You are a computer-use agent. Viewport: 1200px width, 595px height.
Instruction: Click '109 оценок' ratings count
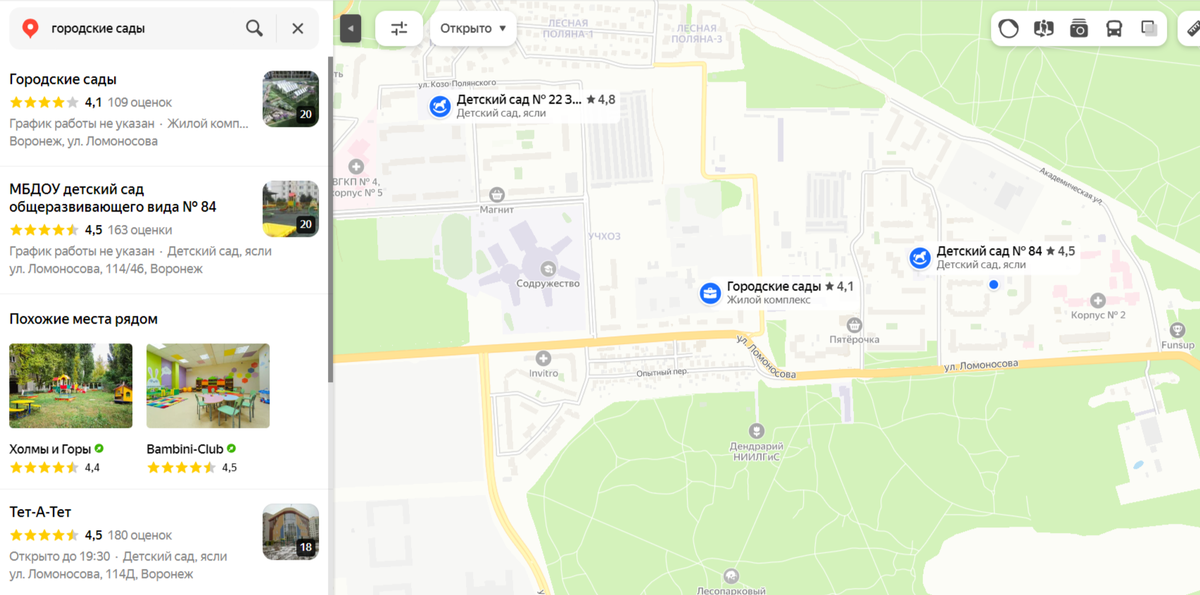(x=140, y=102)
